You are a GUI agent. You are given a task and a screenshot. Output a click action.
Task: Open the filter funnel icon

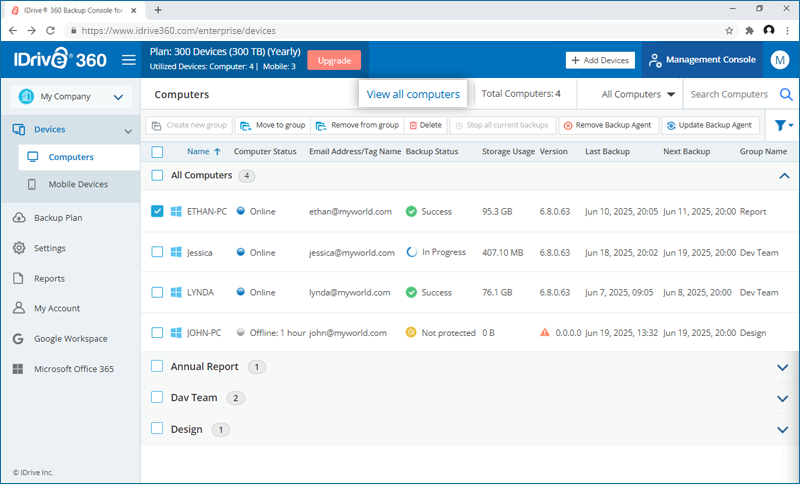[x=784, y=125]
